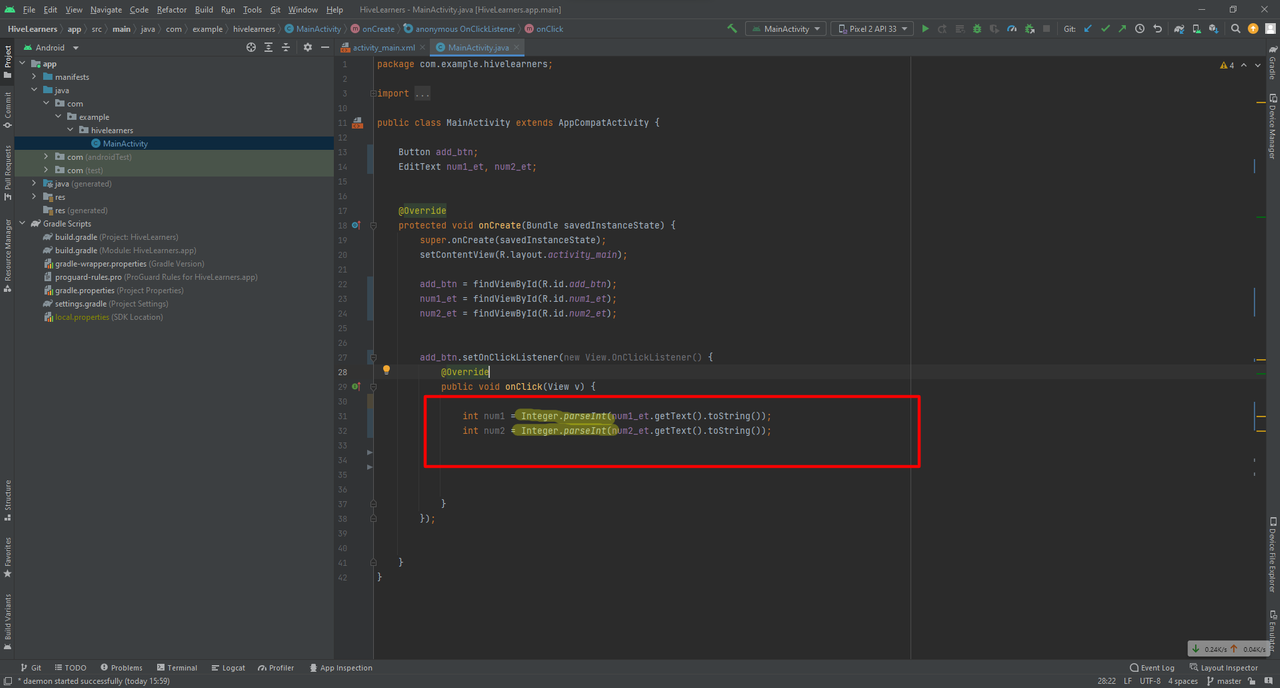Open the MainActivity run configuration dropdown
1280x688 pixels.
coord(785,29)
